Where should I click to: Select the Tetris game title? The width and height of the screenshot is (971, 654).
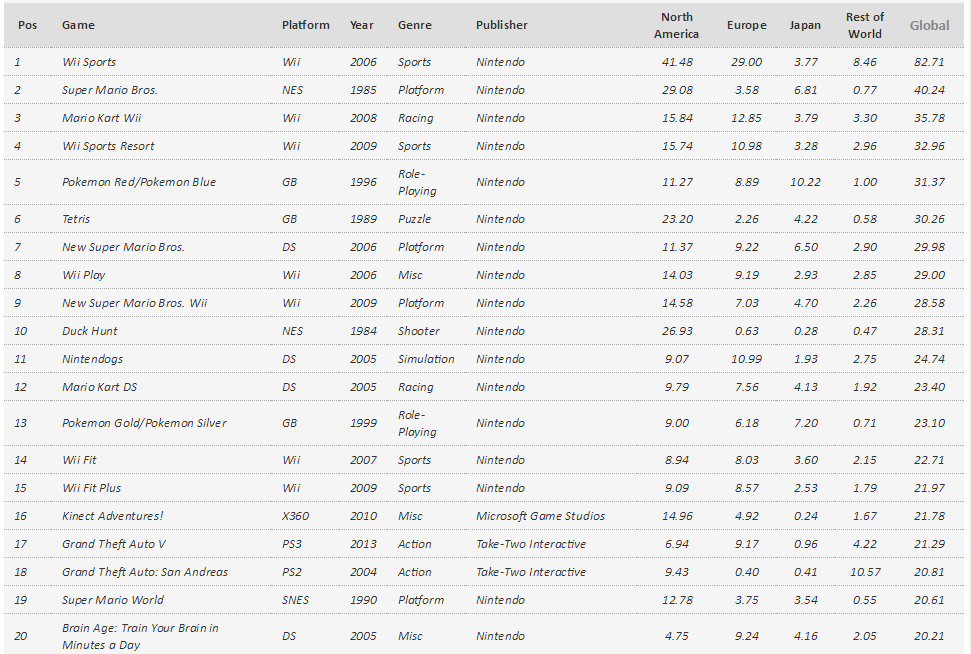pyautogui.click(x=76, y=219)
